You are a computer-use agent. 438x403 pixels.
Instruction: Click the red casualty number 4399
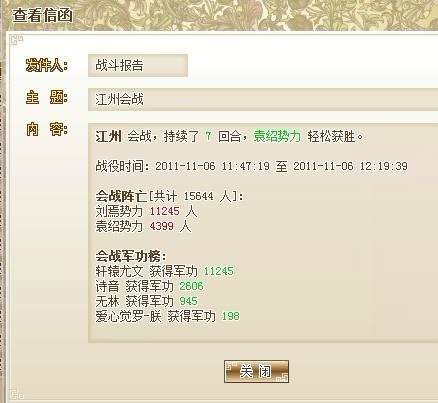[162, 226]
